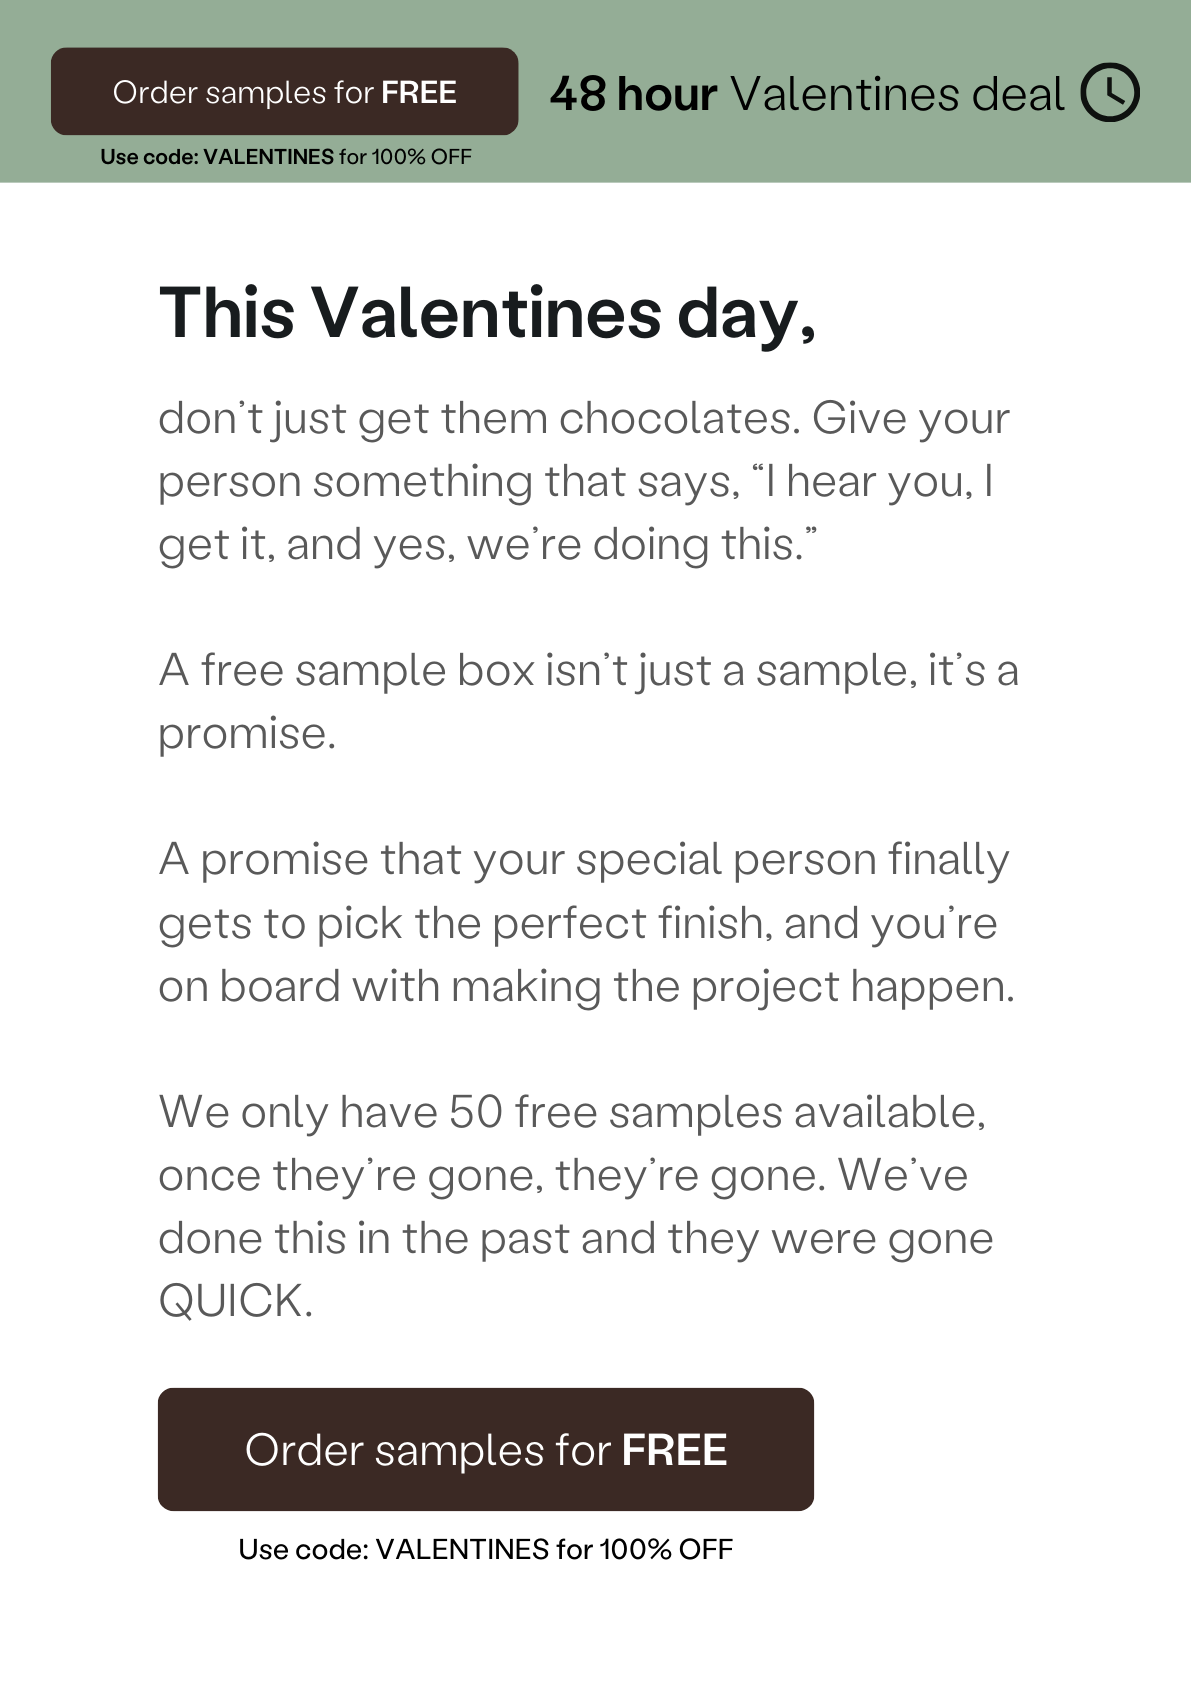1191x1685 pixels.
Task: Click the 'This Valentines day,' headline
Action: (x=488, y=313)
